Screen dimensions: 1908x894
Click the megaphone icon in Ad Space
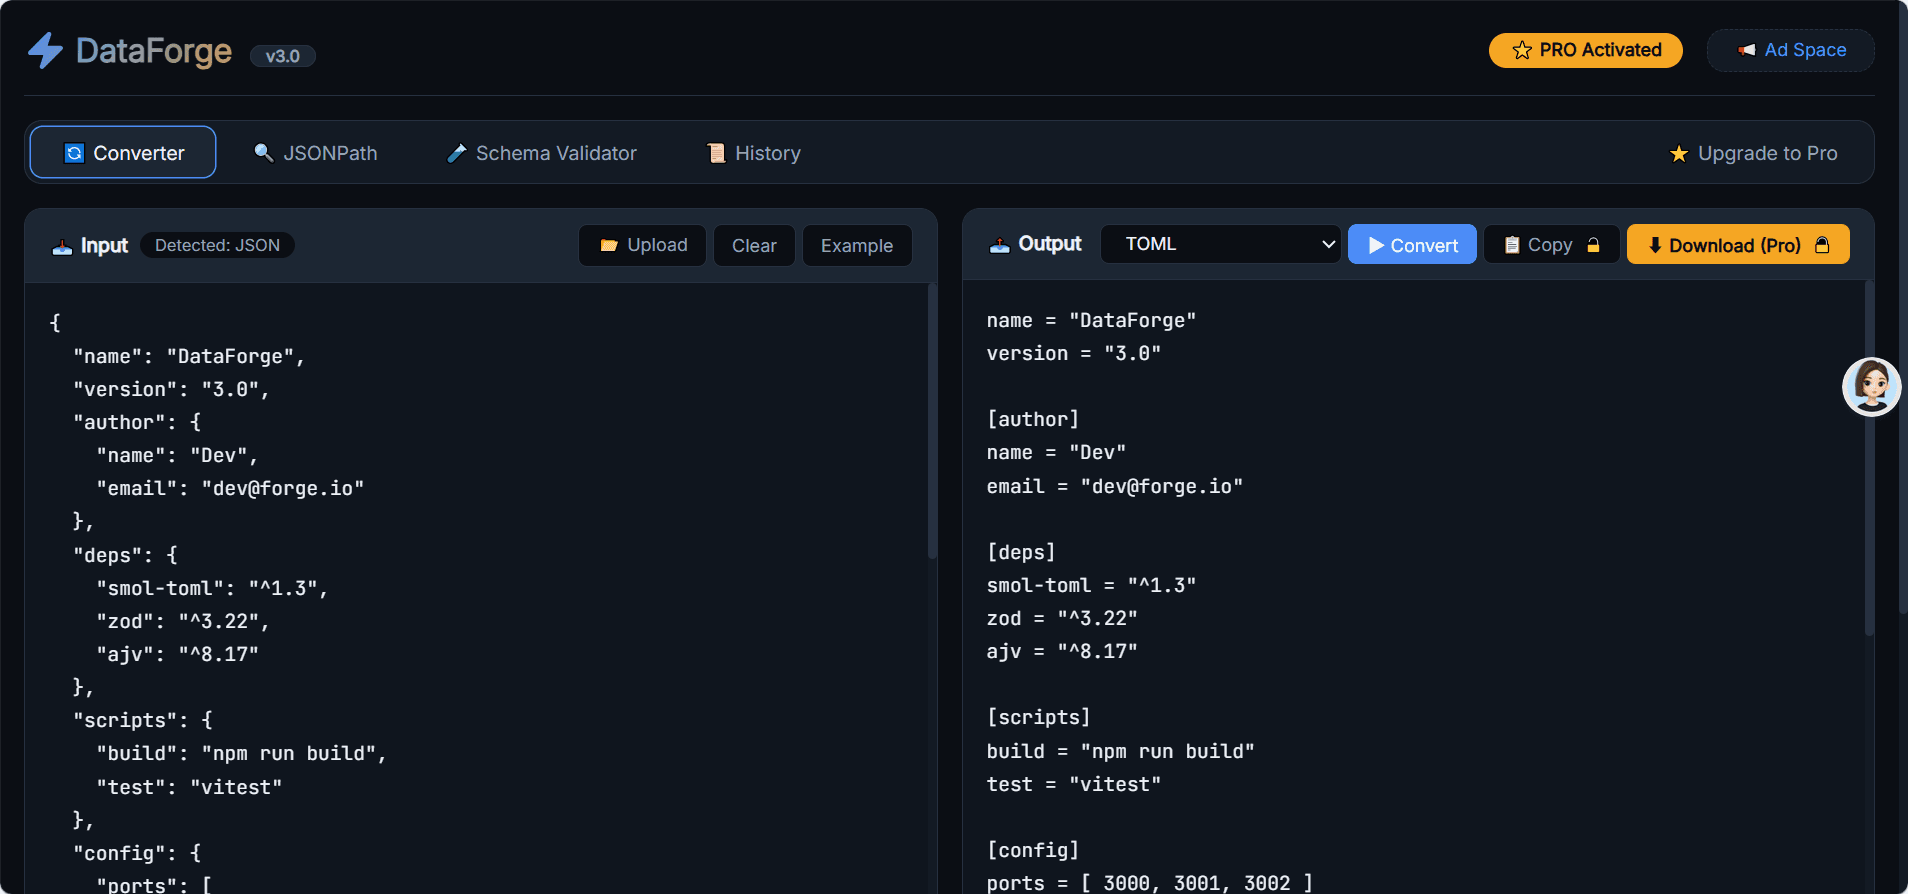point(1747,50)
